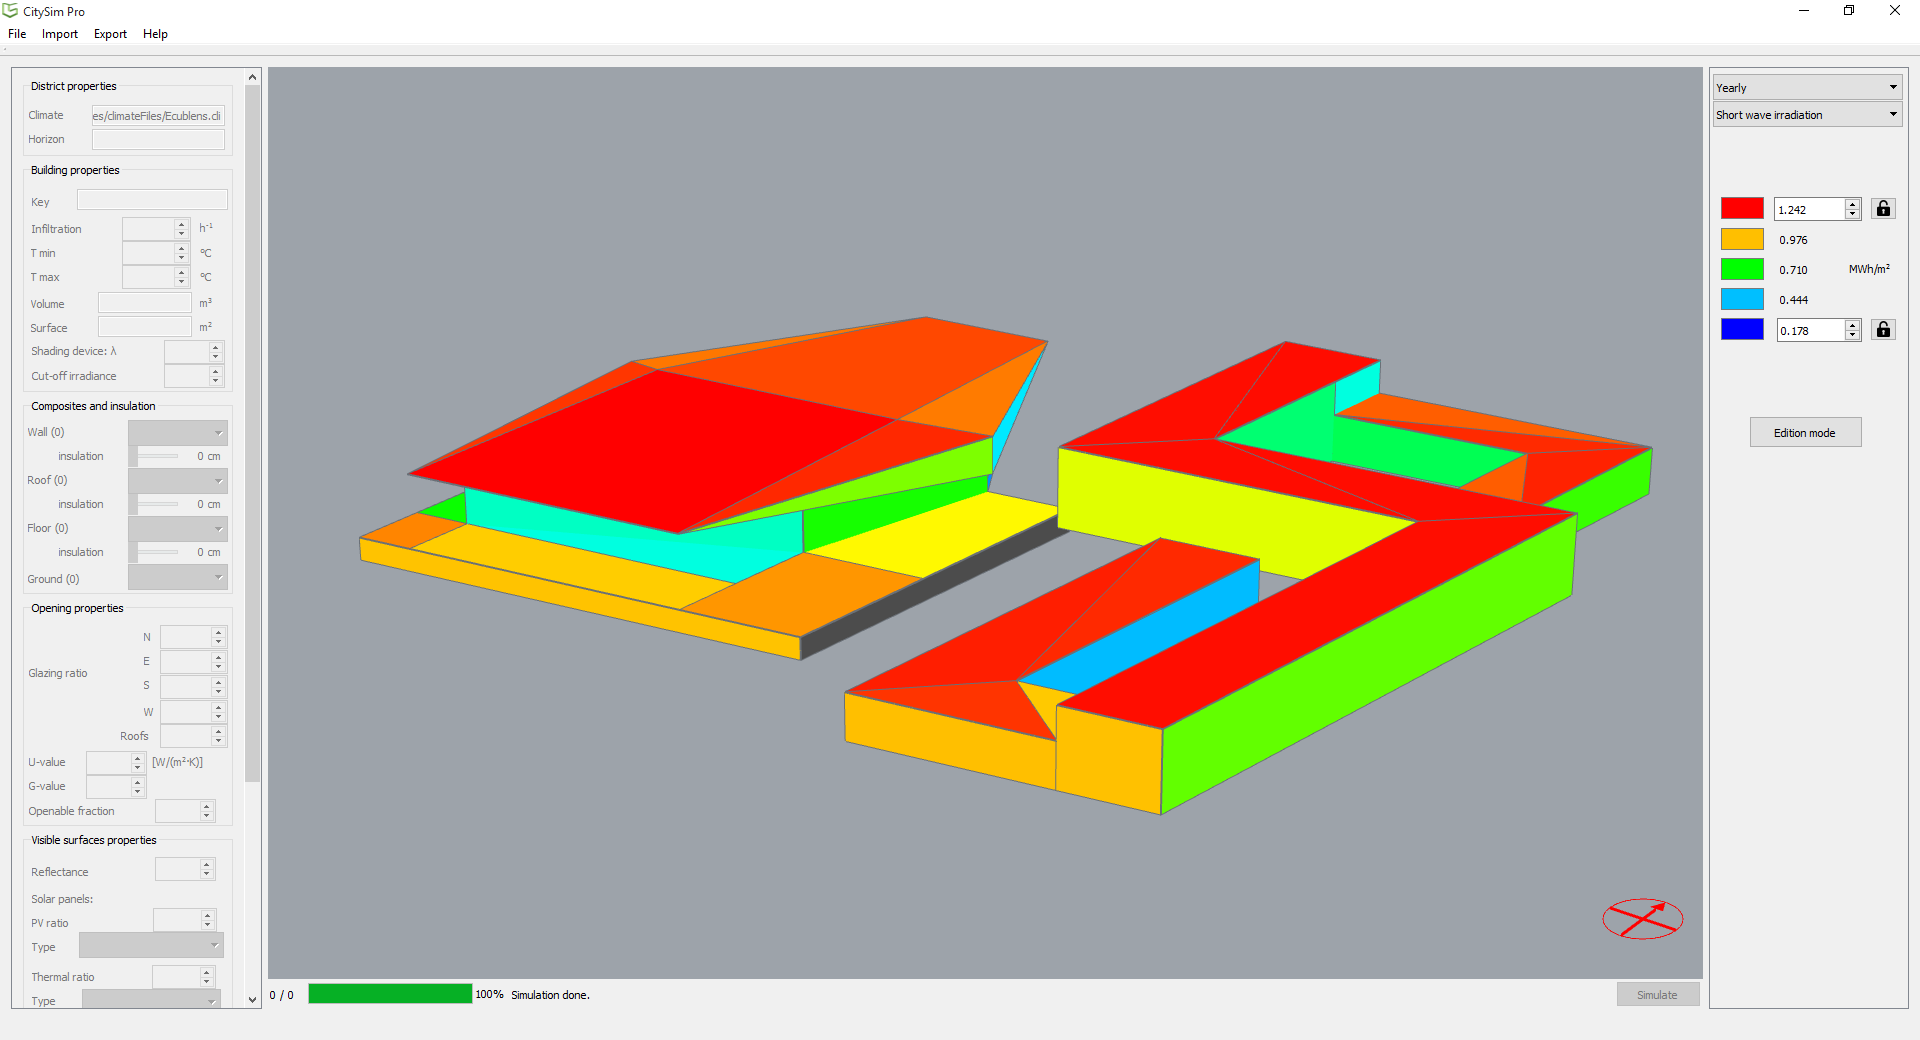
Task: Open the Yearly time period dropdown
Action: point(1806,87)
